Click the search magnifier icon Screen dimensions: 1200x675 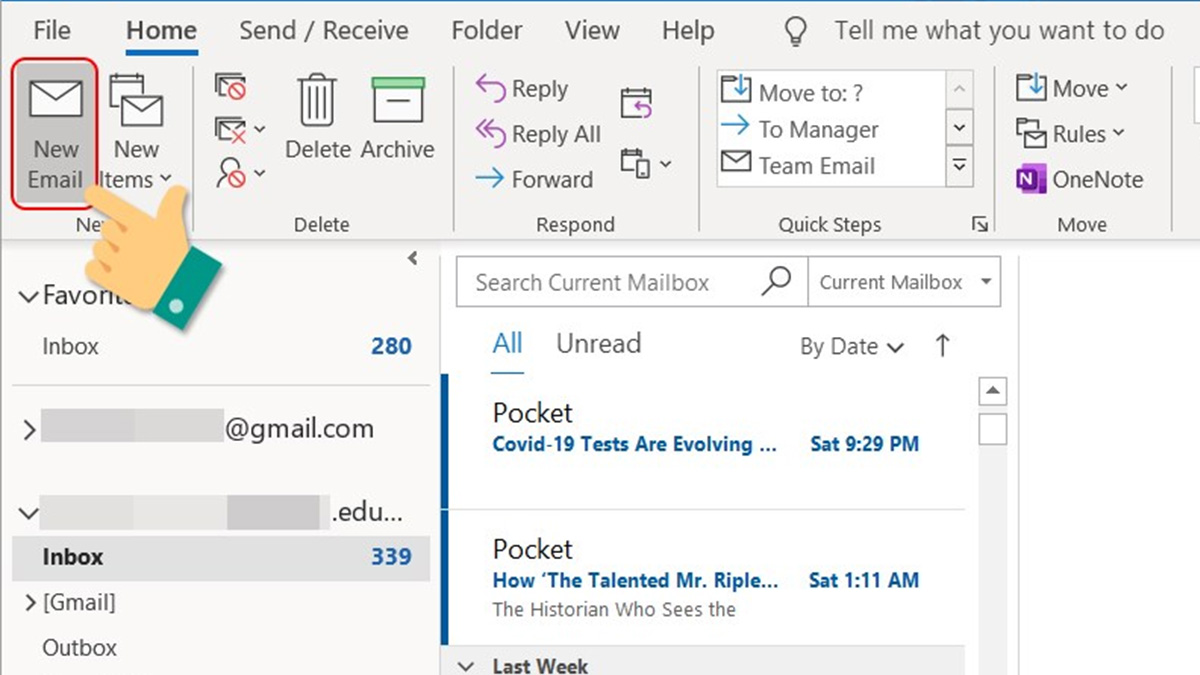click(x=777, y=281)
